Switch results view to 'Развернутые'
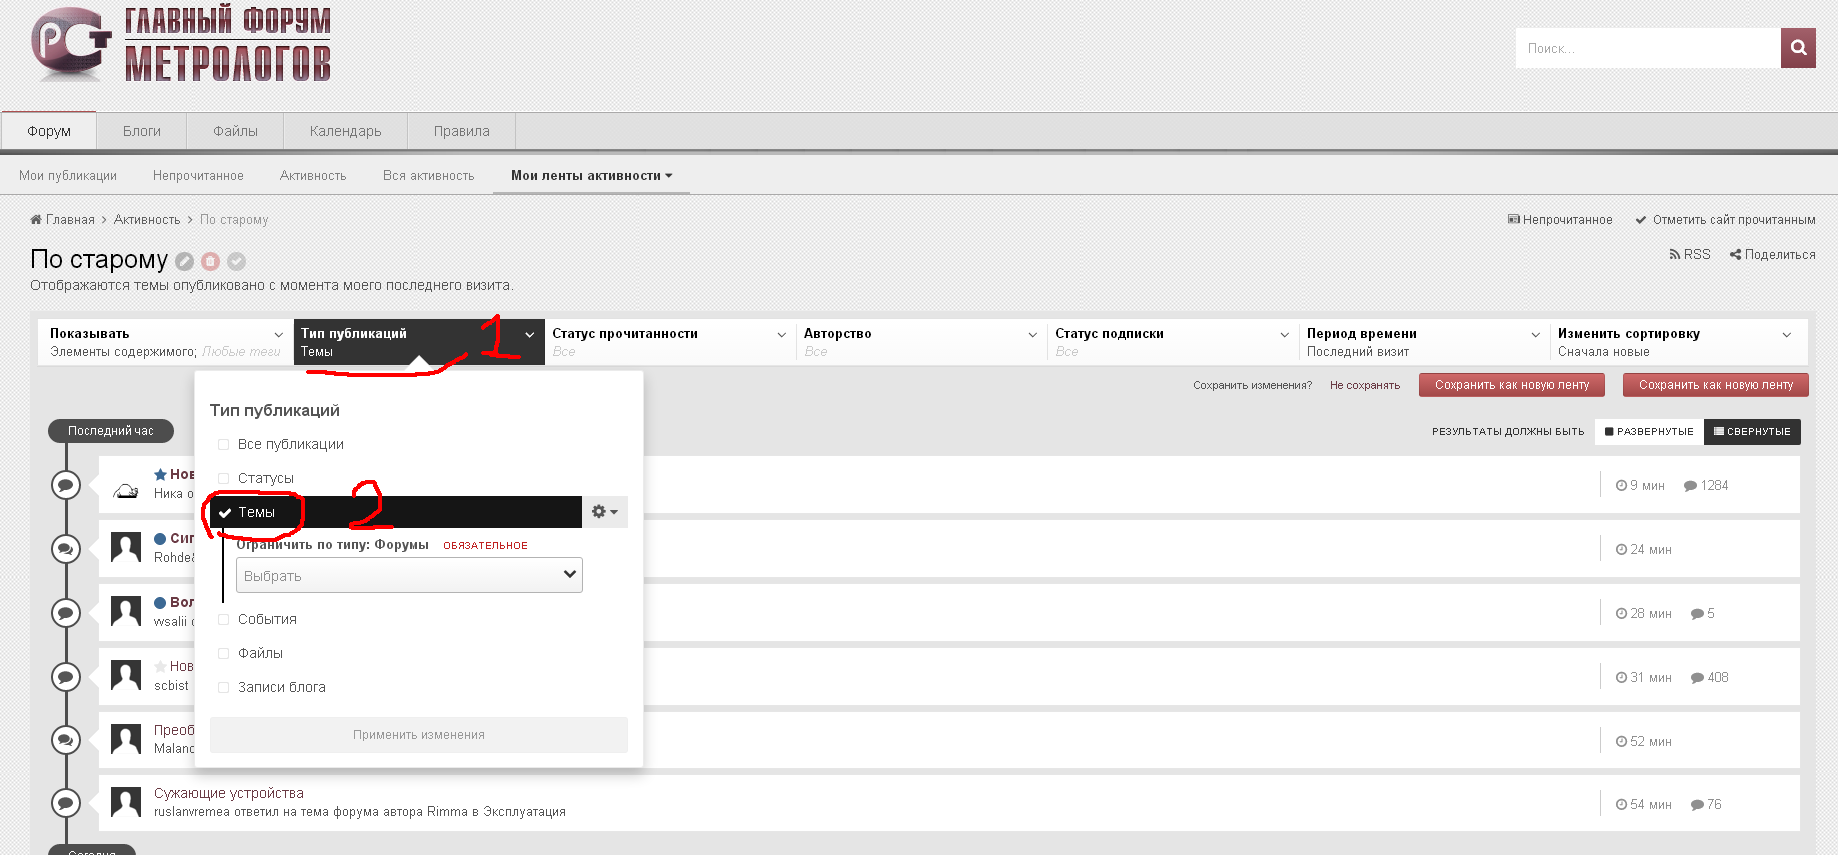The image size is (1838, 855). pos(1649,432)
